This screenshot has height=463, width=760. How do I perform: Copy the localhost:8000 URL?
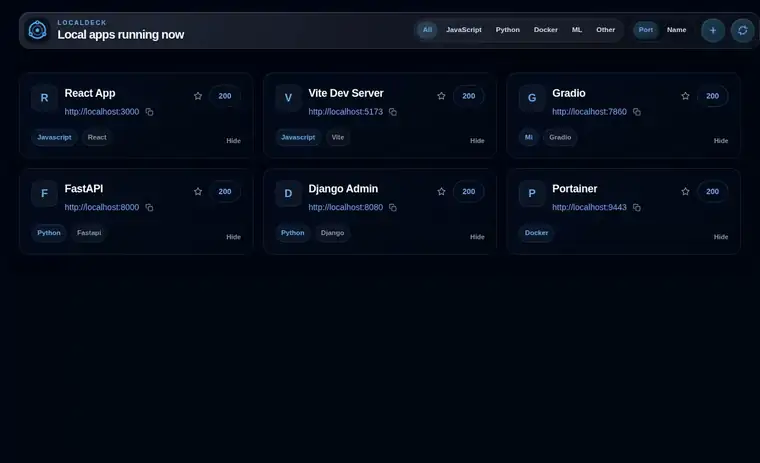tap(149, 208)
